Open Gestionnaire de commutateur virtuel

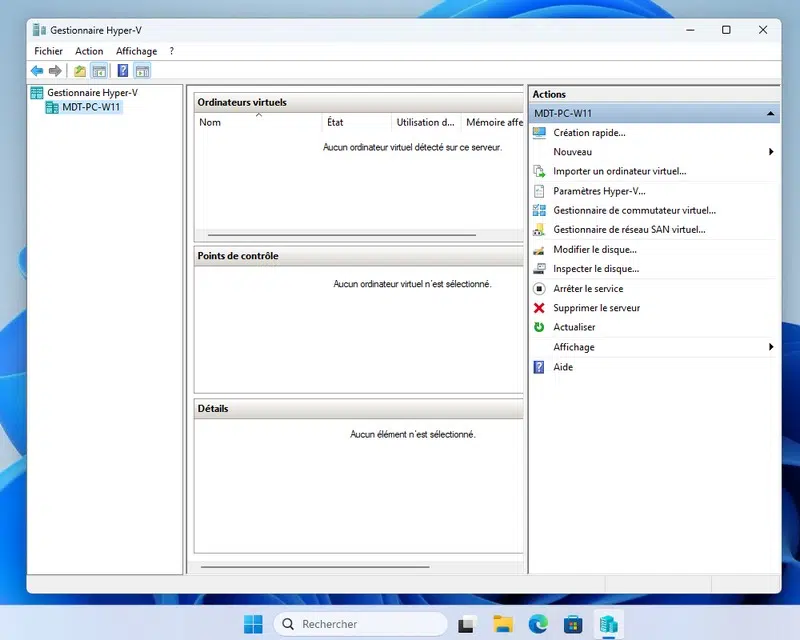pyautogui.click(x=634, y=210)
